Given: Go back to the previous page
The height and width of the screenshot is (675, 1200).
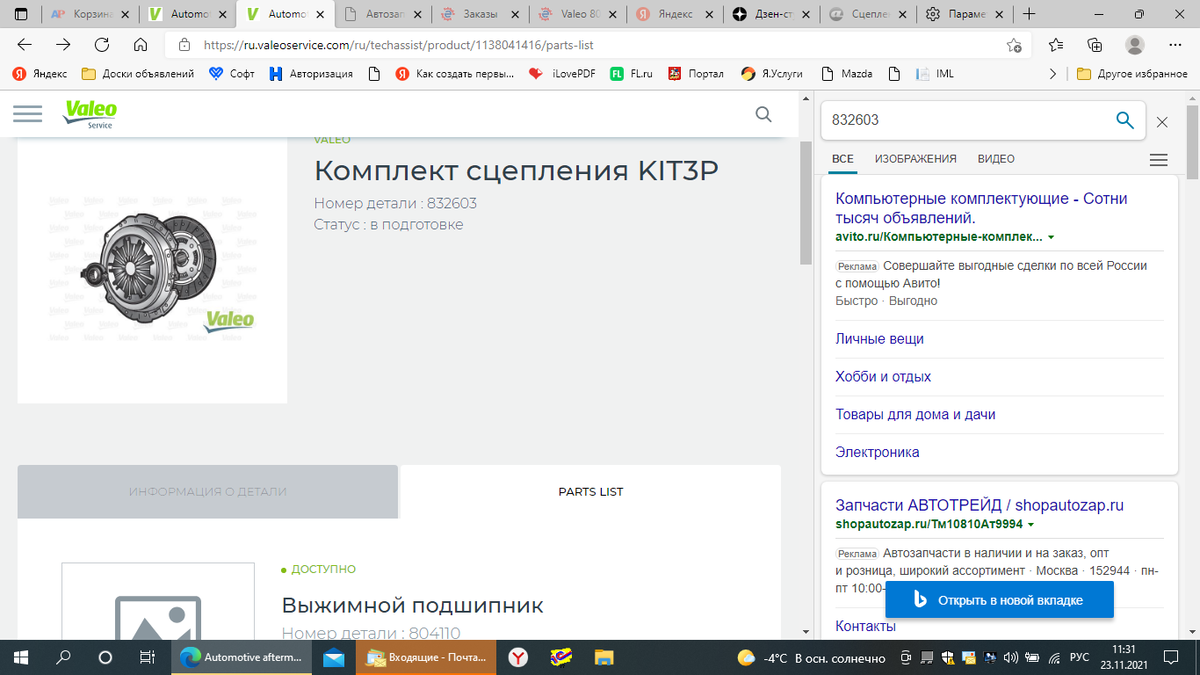Looking at the screenshot, I should pos(25,45).
